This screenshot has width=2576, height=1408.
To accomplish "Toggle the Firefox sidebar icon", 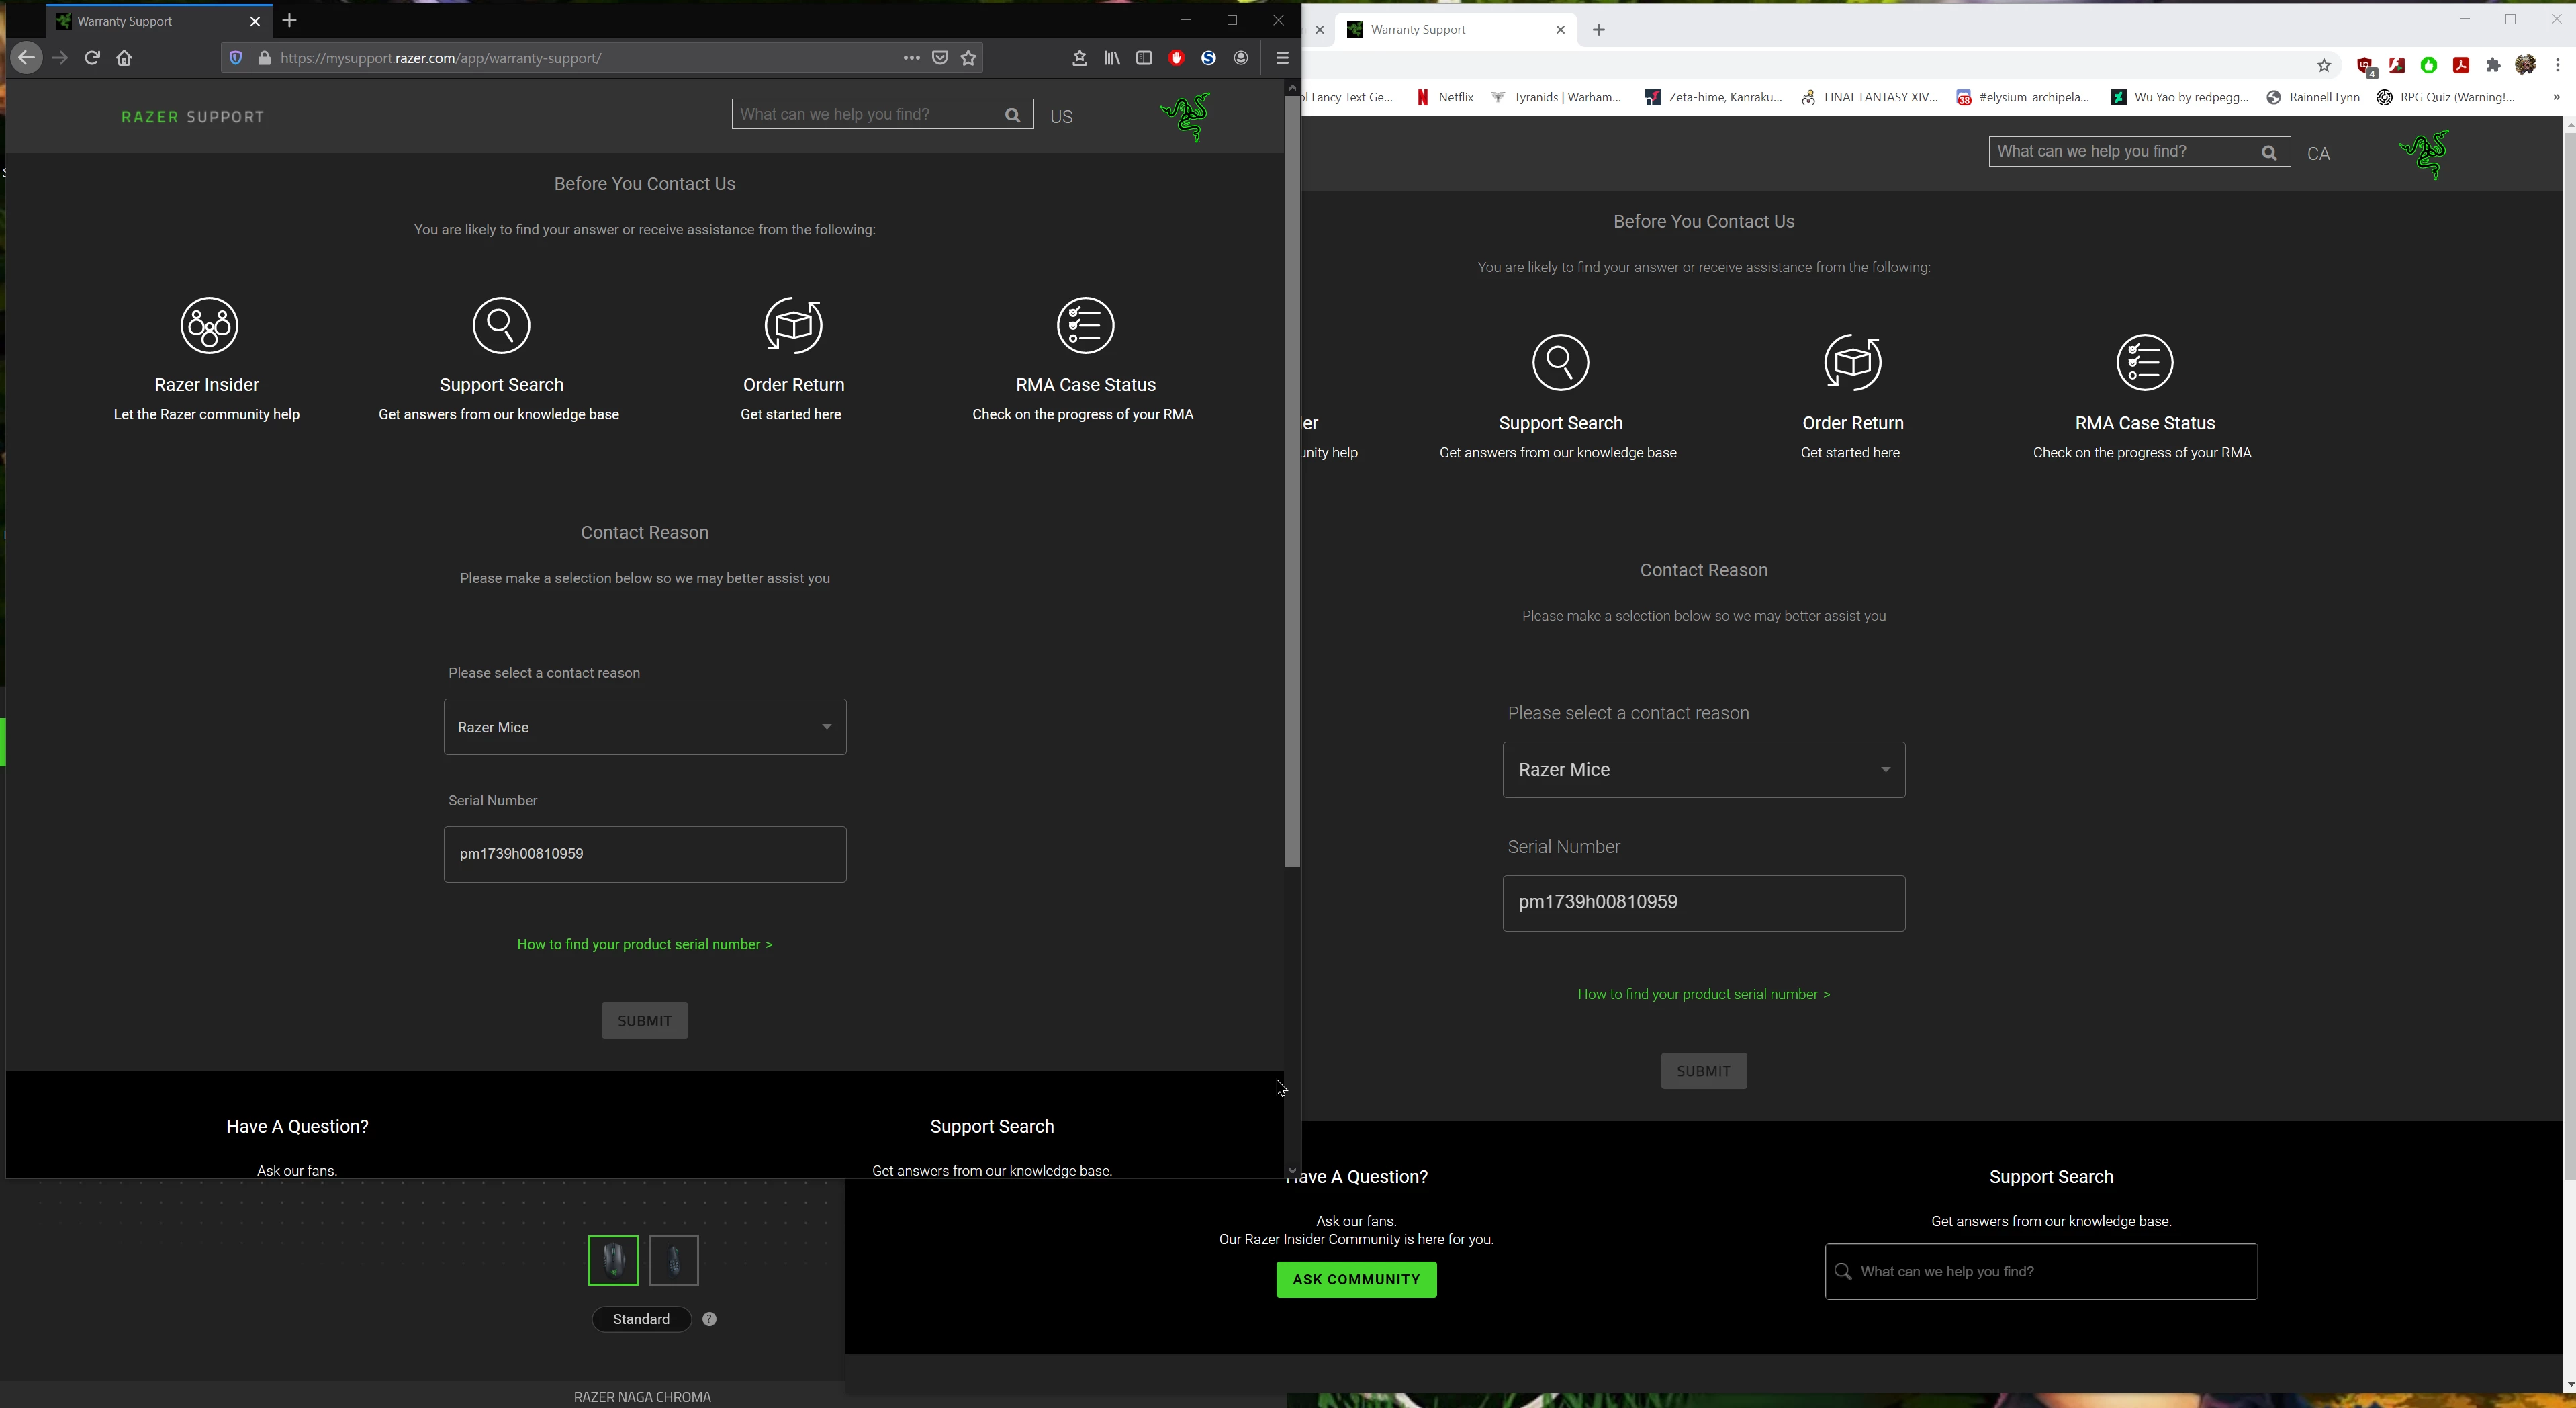I will [1144, 58].
